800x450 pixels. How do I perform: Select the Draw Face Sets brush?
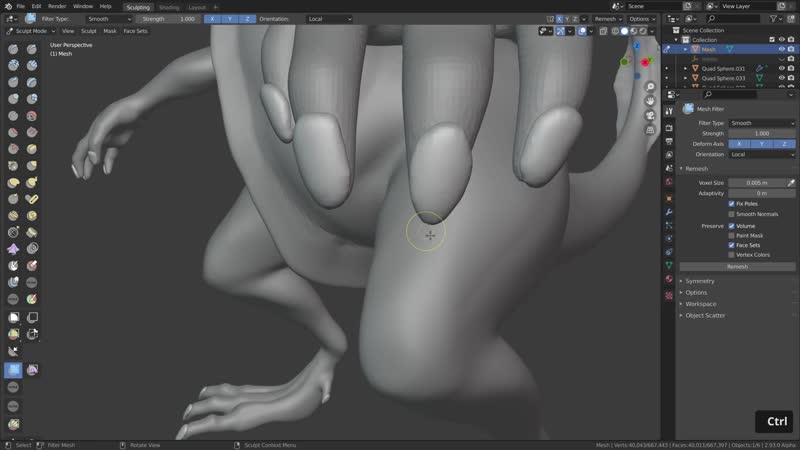(32, 299)
